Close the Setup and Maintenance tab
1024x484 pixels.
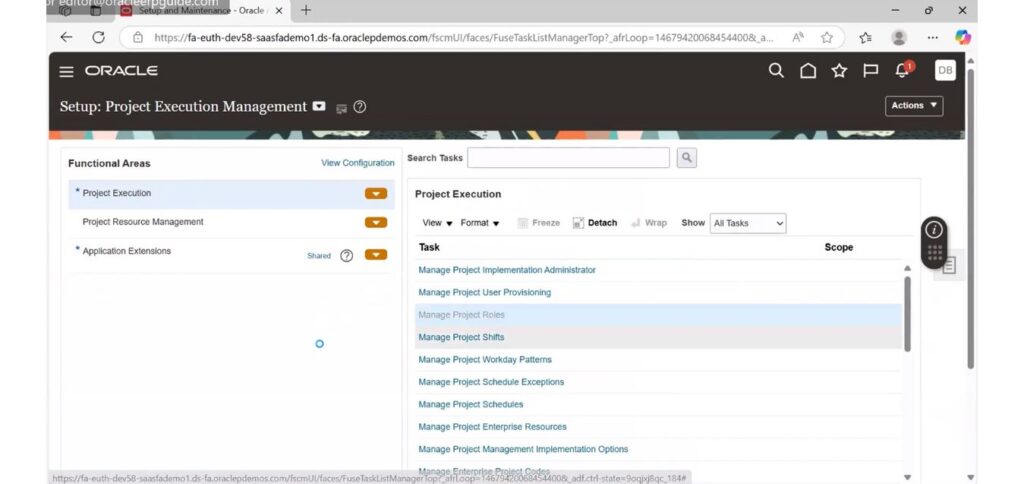point(279,10)
